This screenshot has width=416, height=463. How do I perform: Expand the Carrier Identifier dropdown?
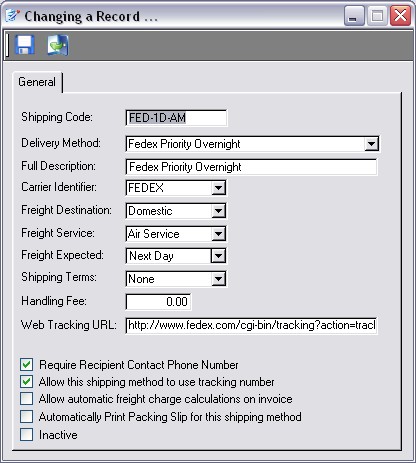218,188
